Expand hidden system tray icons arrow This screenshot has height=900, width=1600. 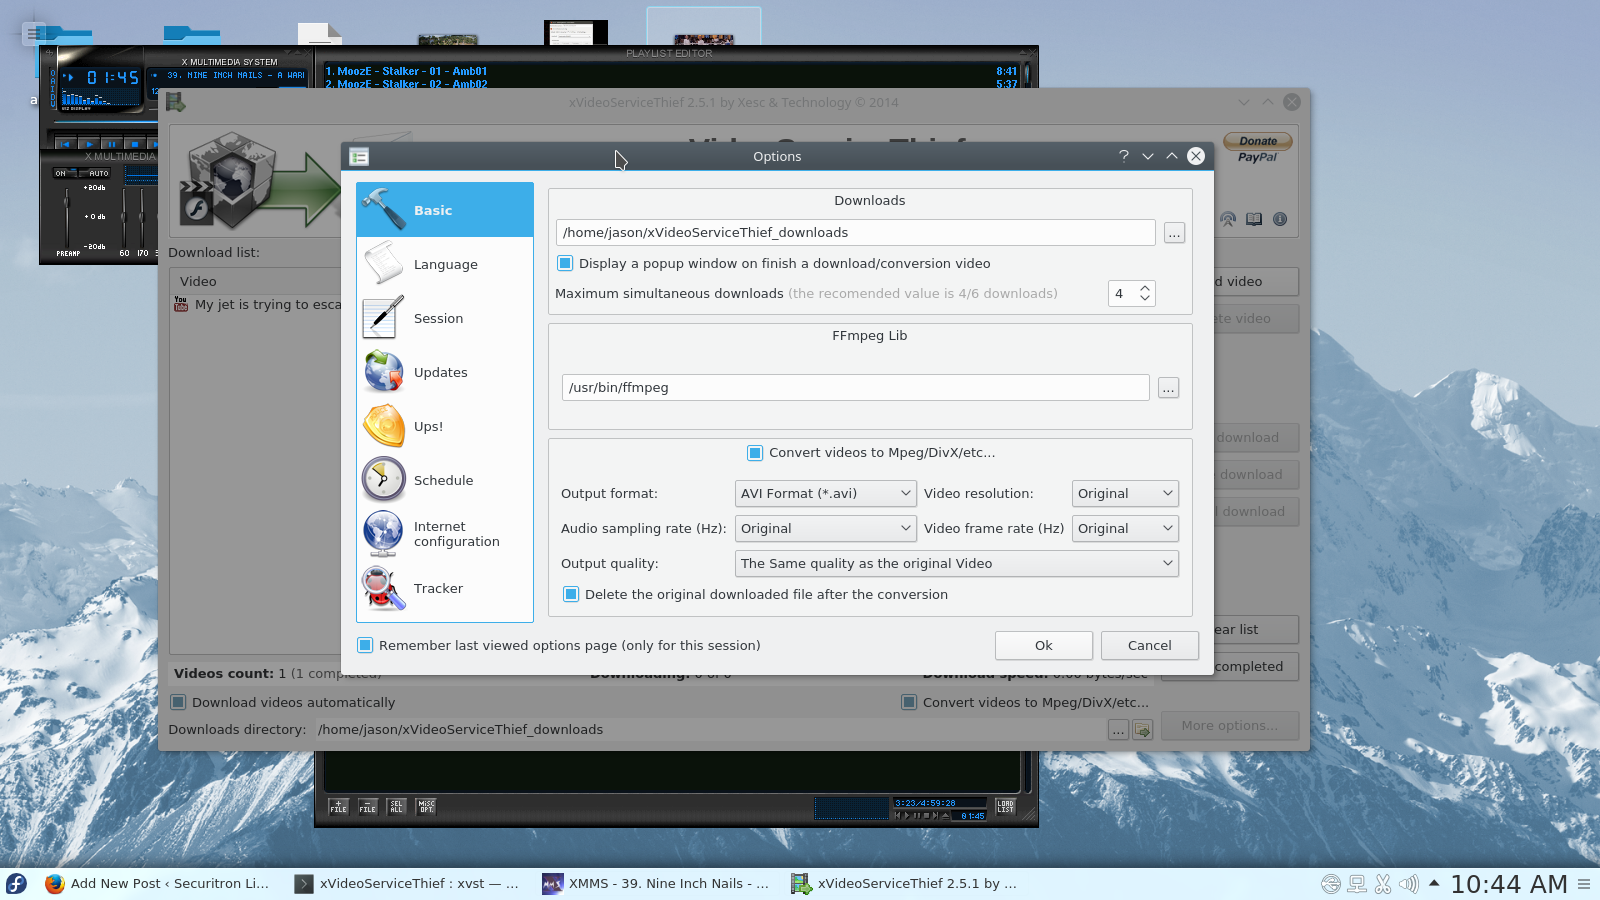pyautogui.click(x=1434, y=883)
